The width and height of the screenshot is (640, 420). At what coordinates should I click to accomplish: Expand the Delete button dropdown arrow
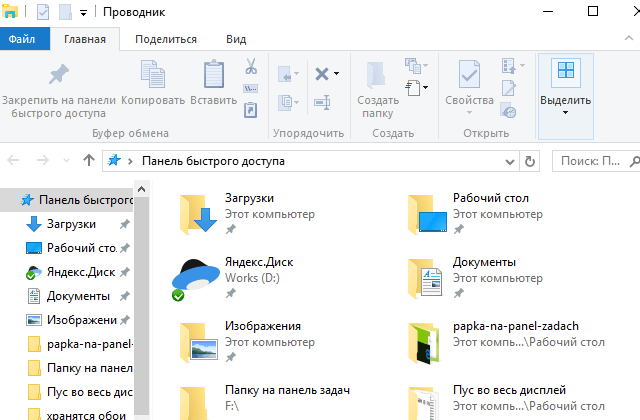(x=336, y=74)
